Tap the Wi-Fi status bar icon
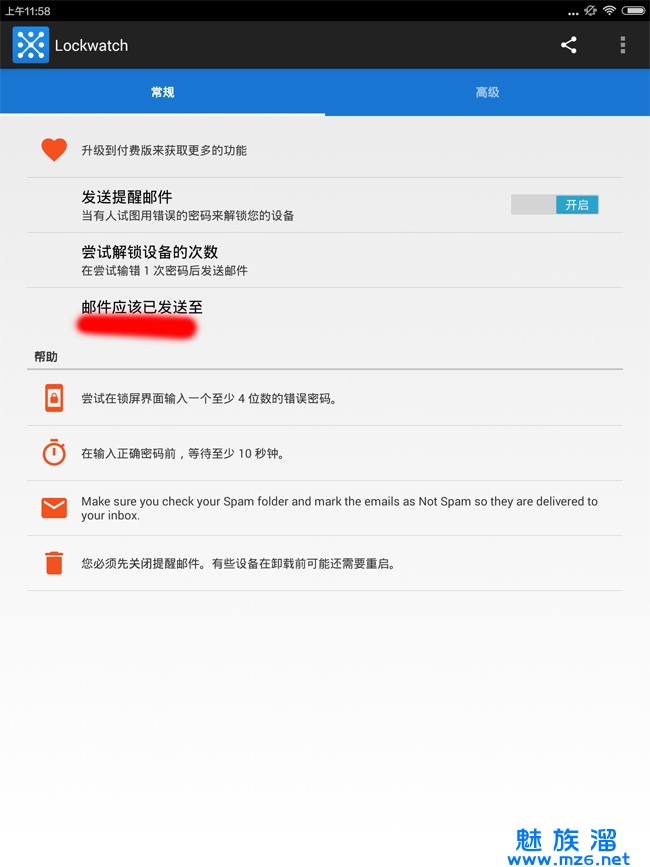650x867 pixels. click(609, 11)
